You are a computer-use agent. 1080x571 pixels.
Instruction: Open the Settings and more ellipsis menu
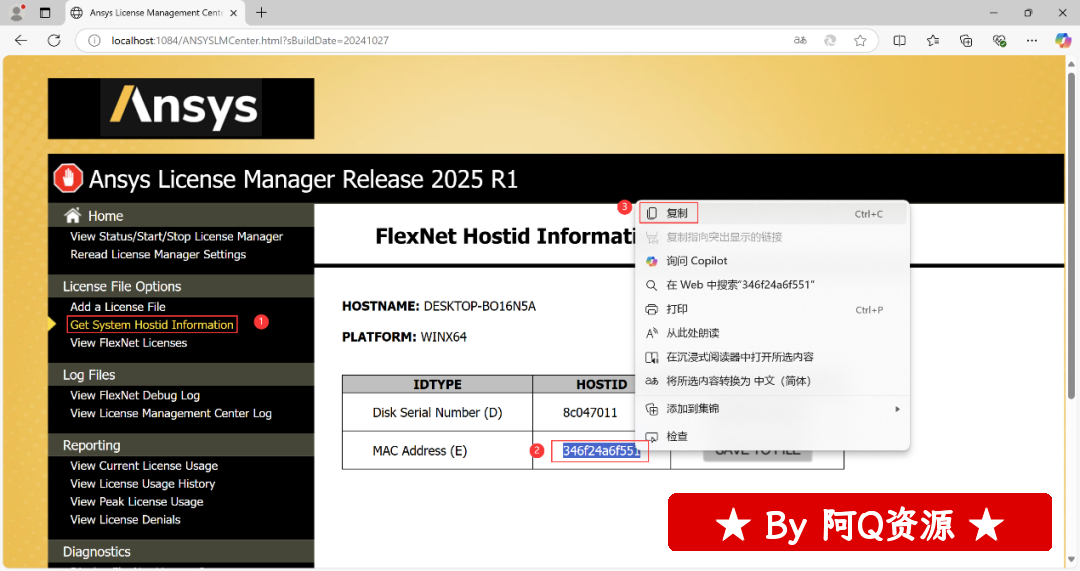tap(1031, 41)
